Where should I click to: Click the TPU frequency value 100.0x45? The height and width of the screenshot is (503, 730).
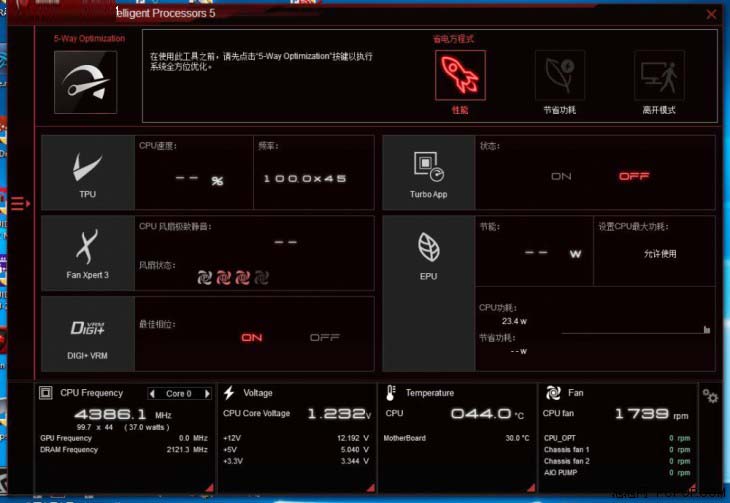305,178
